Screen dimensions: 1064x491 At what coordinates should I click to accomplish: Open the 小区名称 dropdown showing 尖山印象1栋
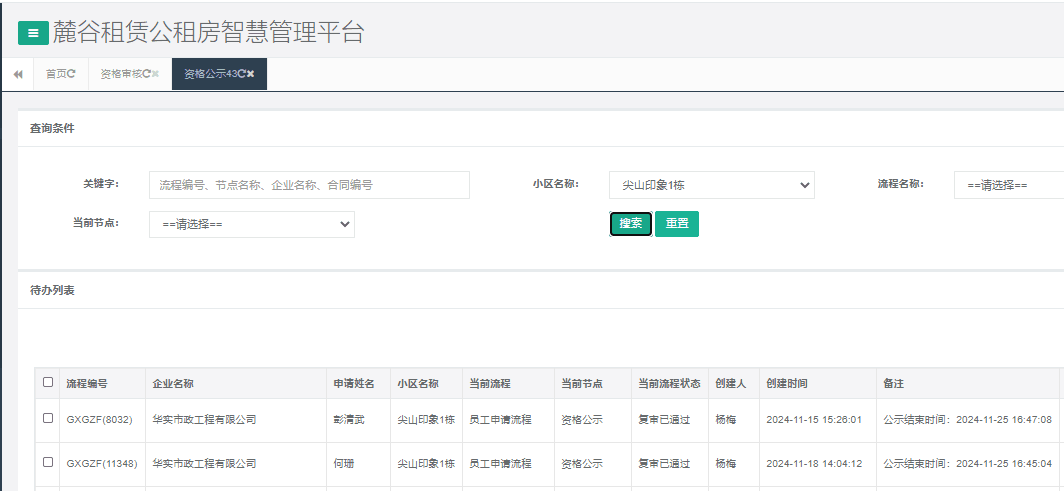tap(711, 185)
